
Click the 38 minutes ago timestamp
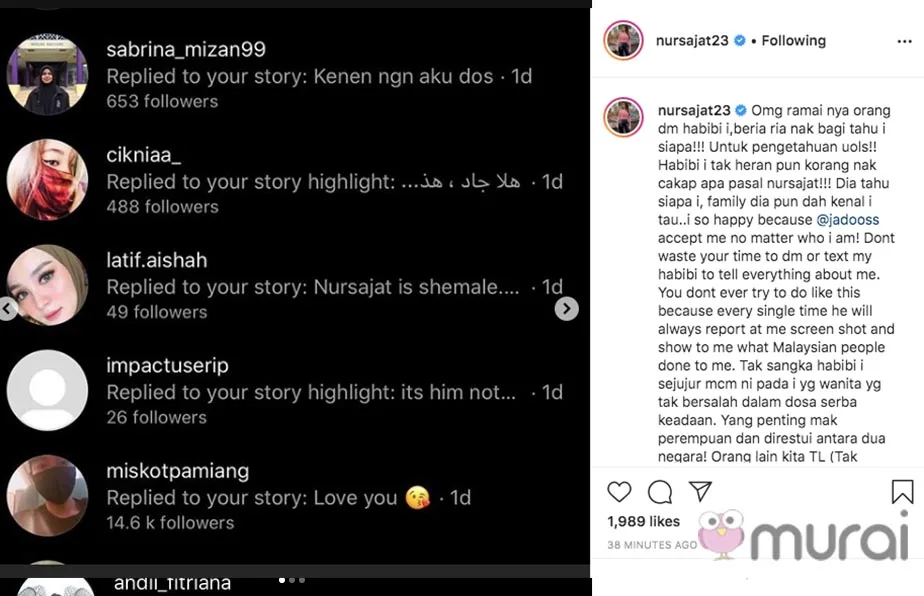pos(652,545)
